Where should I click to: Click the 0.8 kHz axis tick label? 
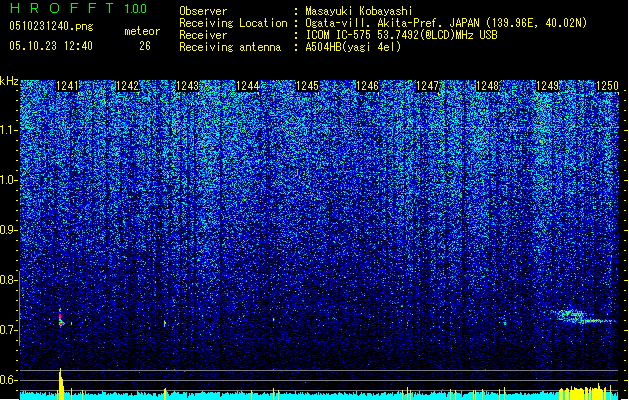pos(8,280)
